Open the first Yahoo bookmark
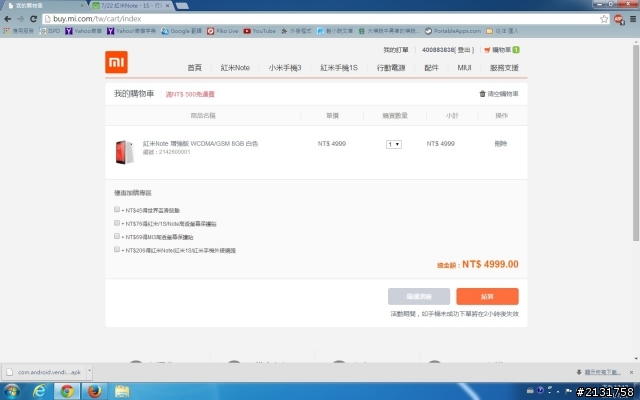 click(83, 31)
